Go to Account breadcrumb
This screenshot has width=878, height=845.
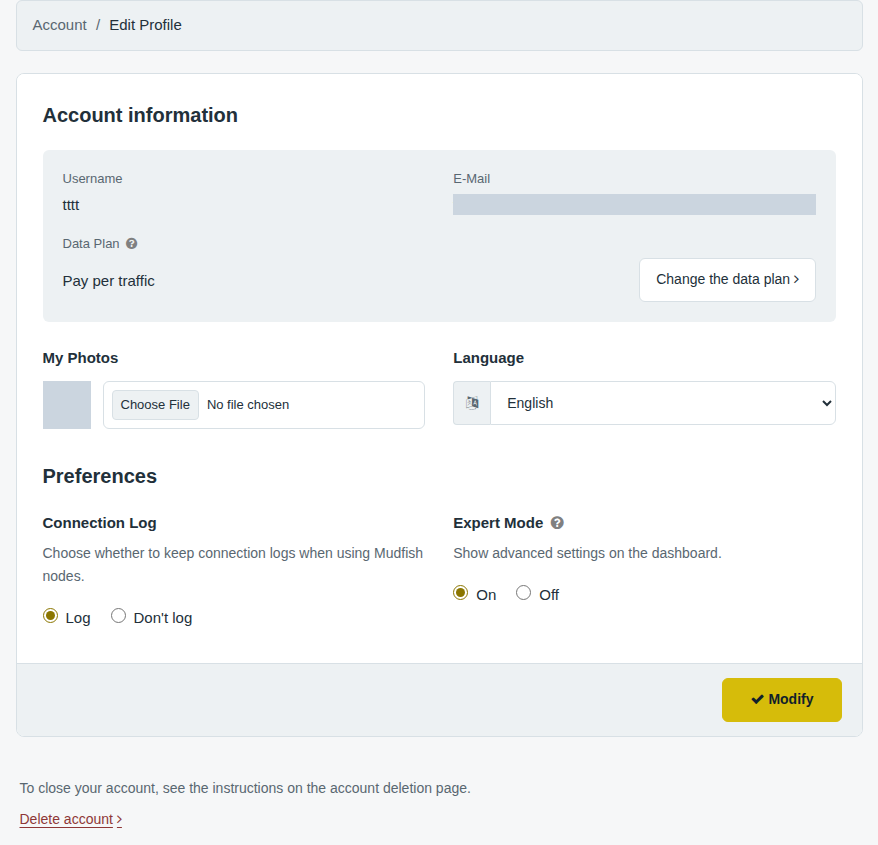59,25
